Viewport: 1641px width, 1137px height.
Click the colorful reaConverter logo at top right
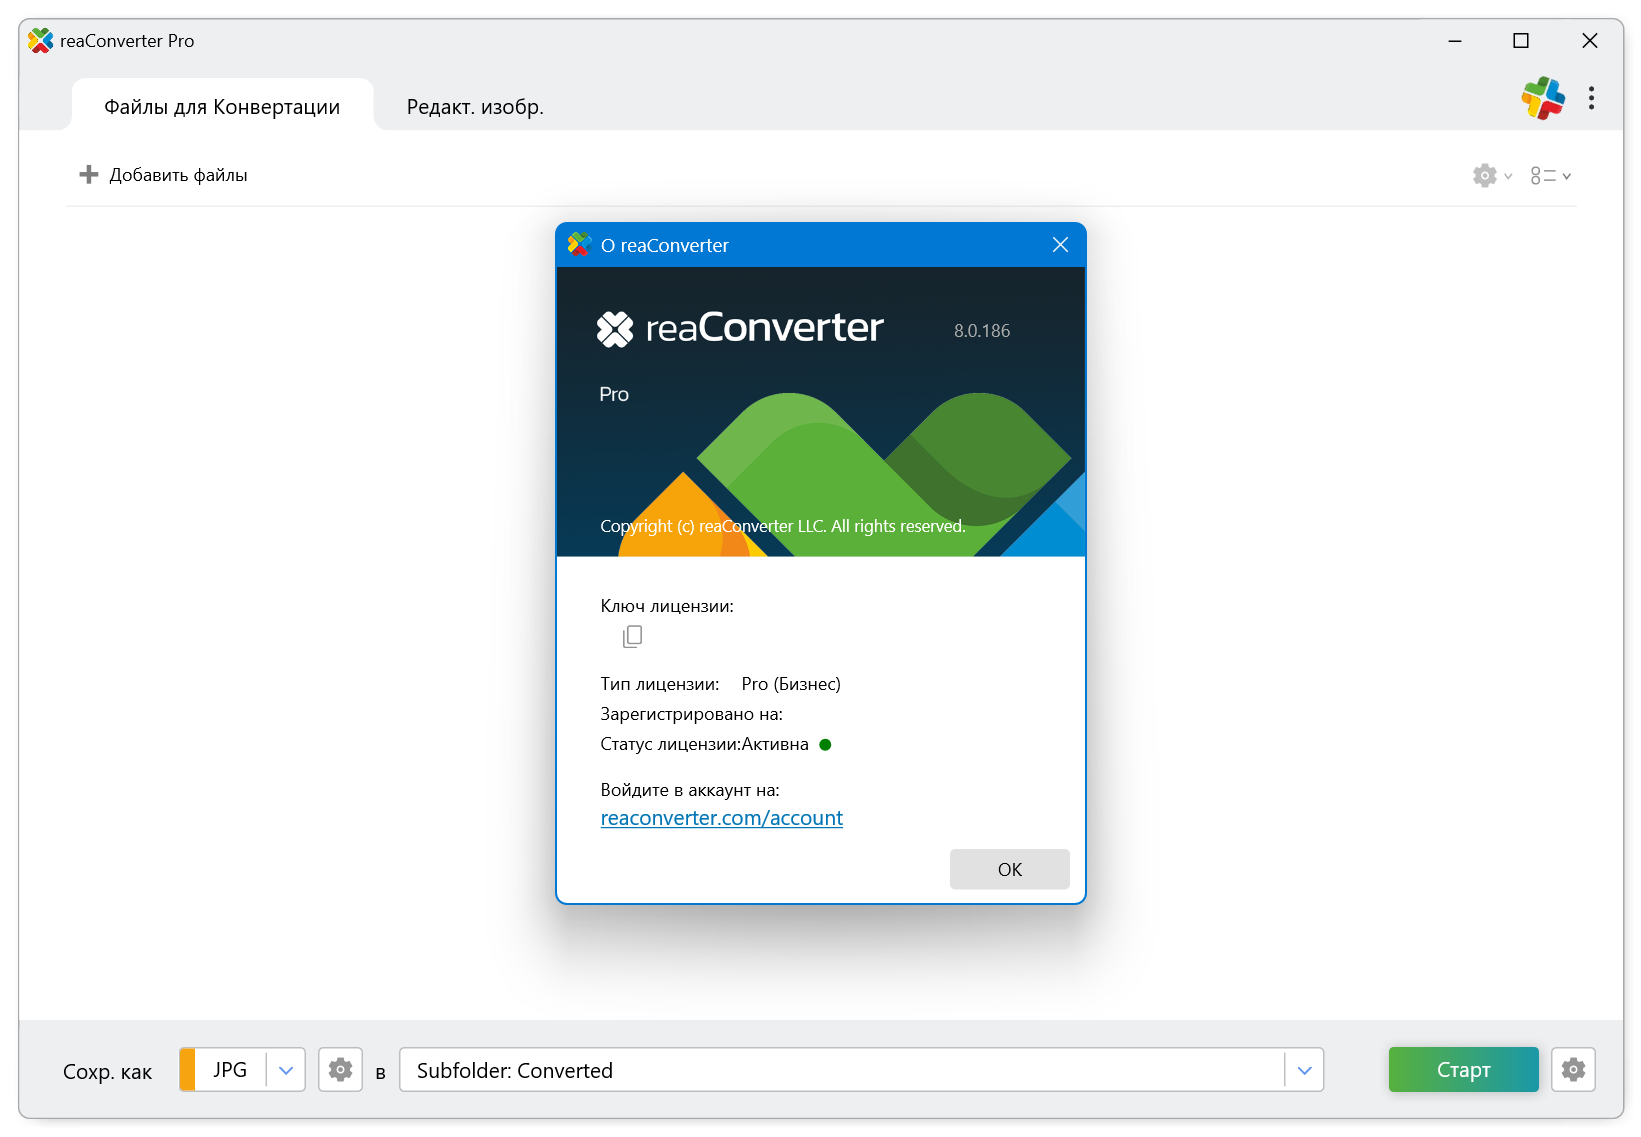(x=1543, y=98)
